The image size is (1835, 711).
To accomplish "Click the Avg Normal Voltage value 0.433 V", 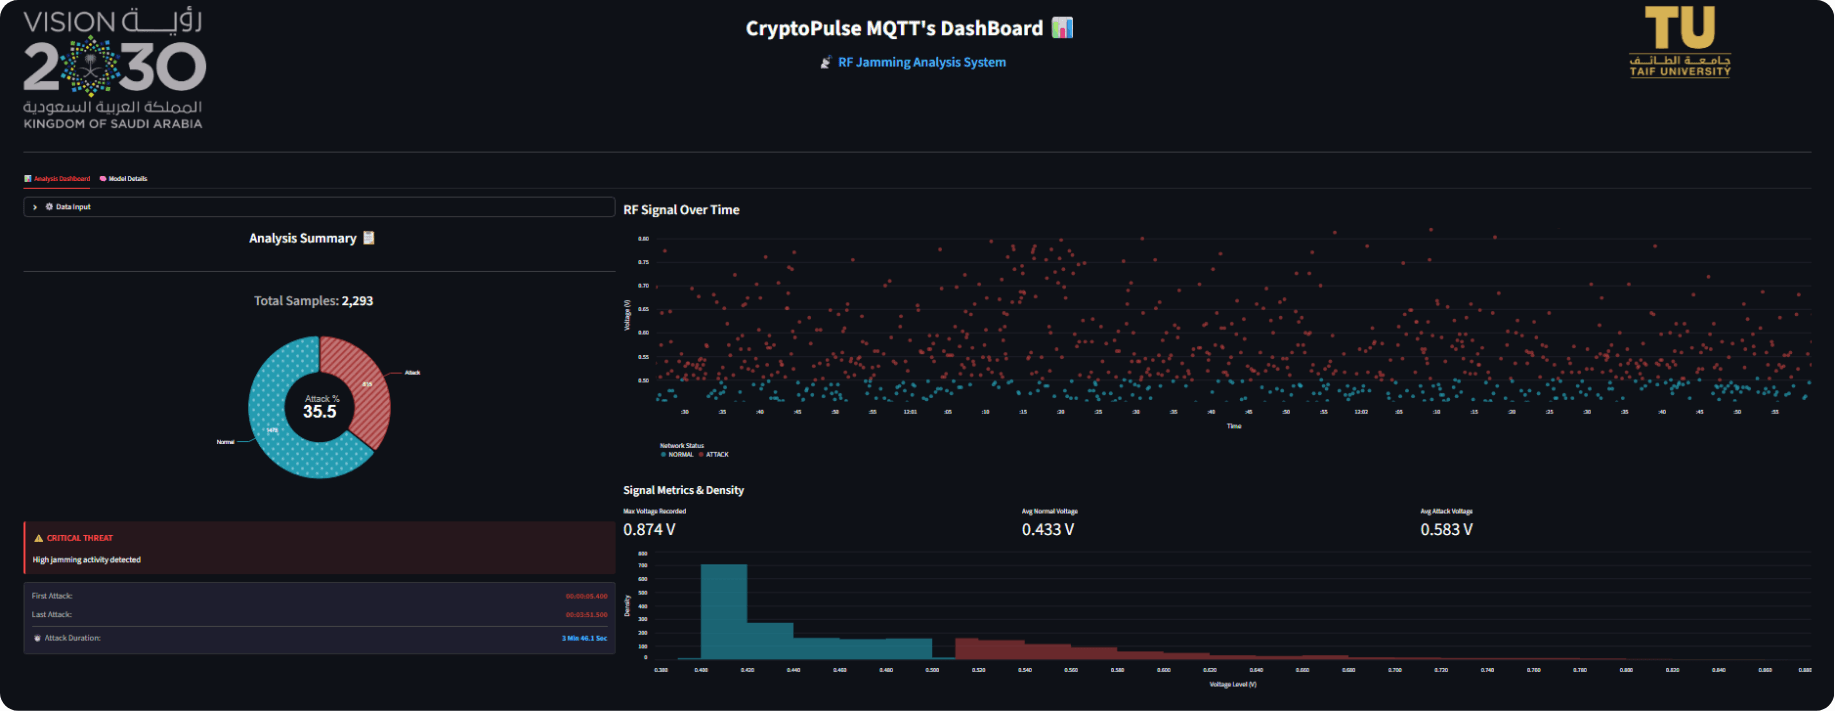I will coord(1048,530).
